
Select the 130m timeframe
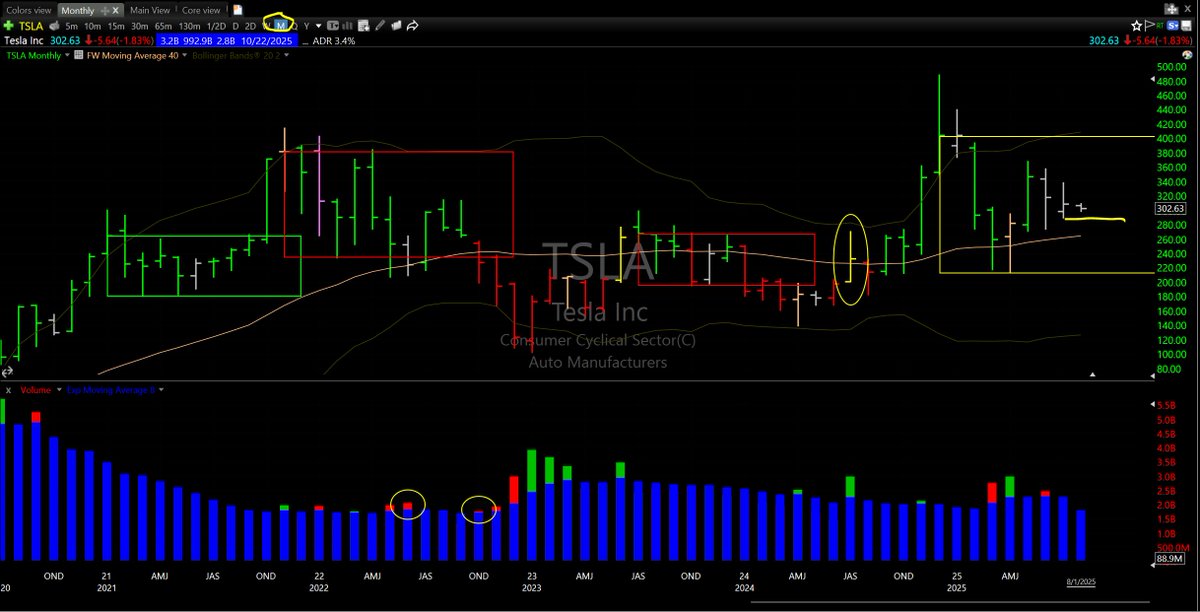pos(190,25)
